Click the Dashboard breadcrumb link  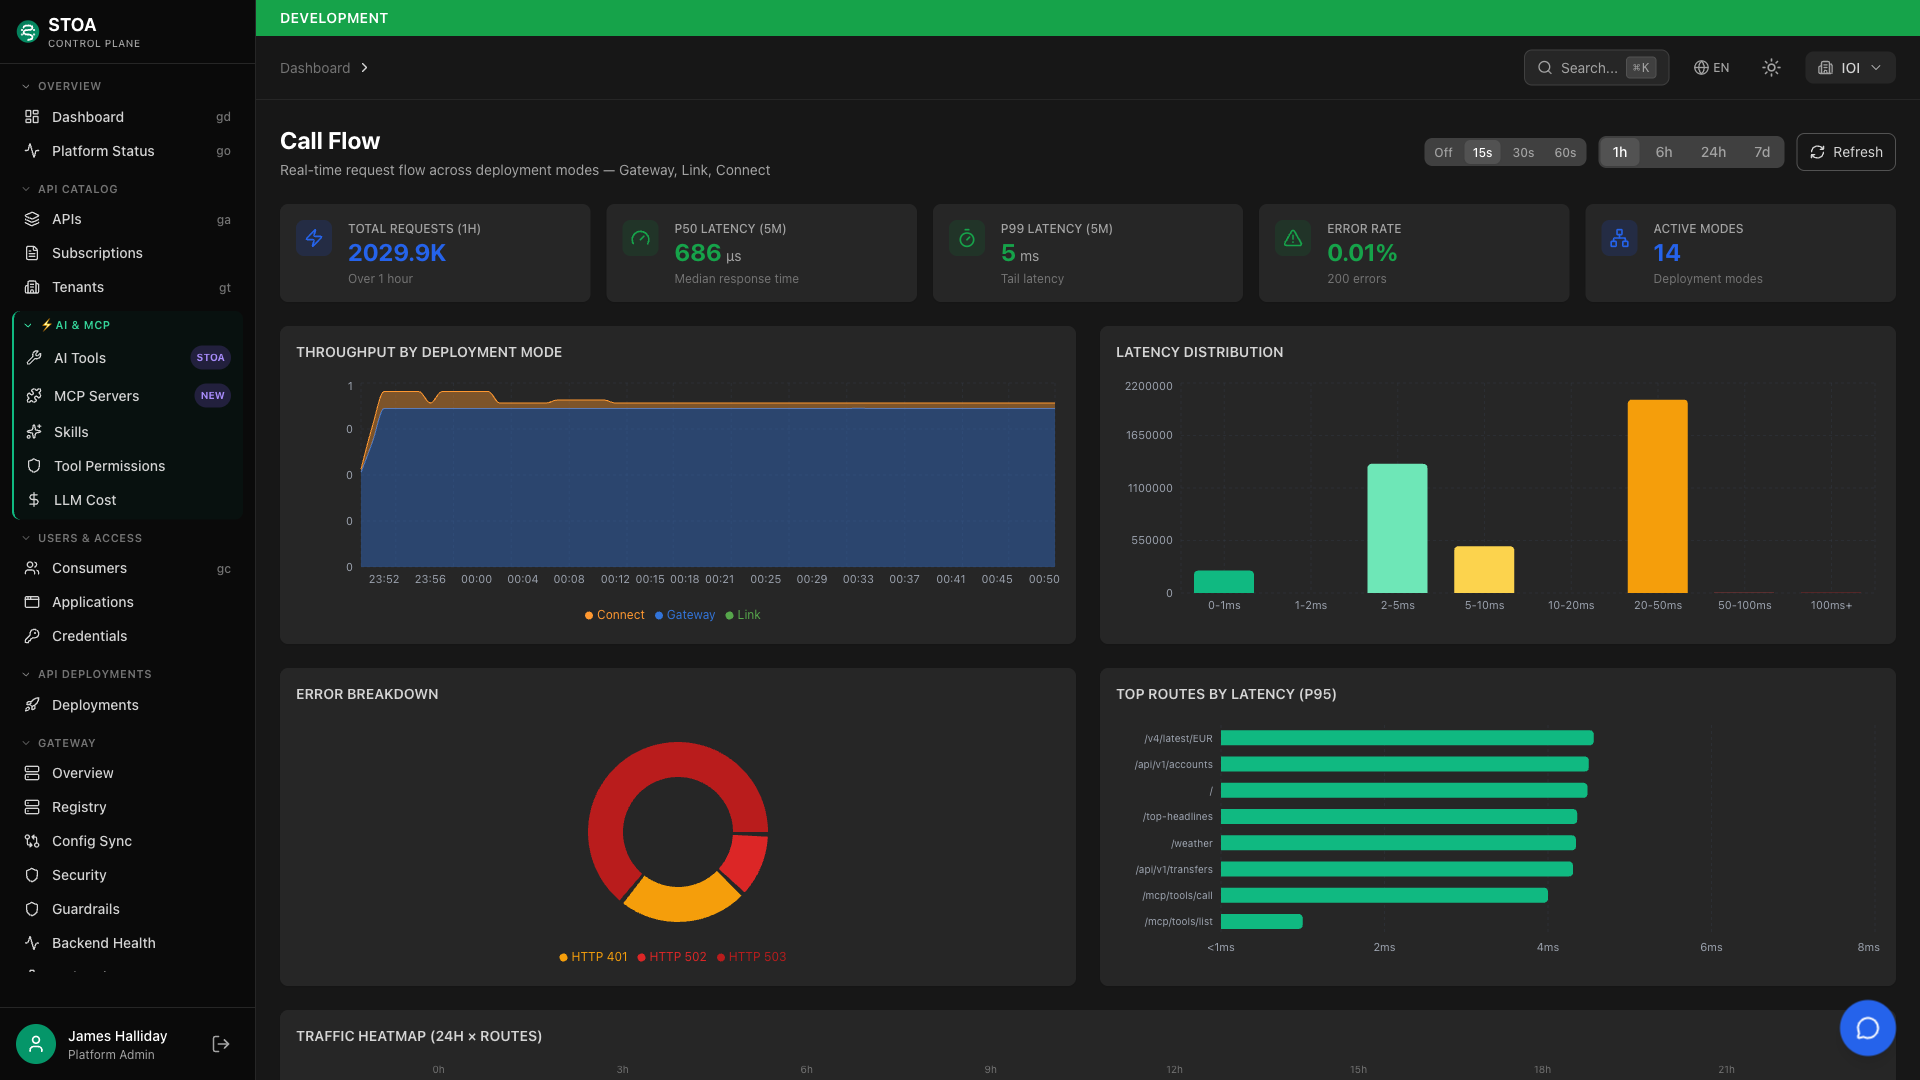[315, 68]
